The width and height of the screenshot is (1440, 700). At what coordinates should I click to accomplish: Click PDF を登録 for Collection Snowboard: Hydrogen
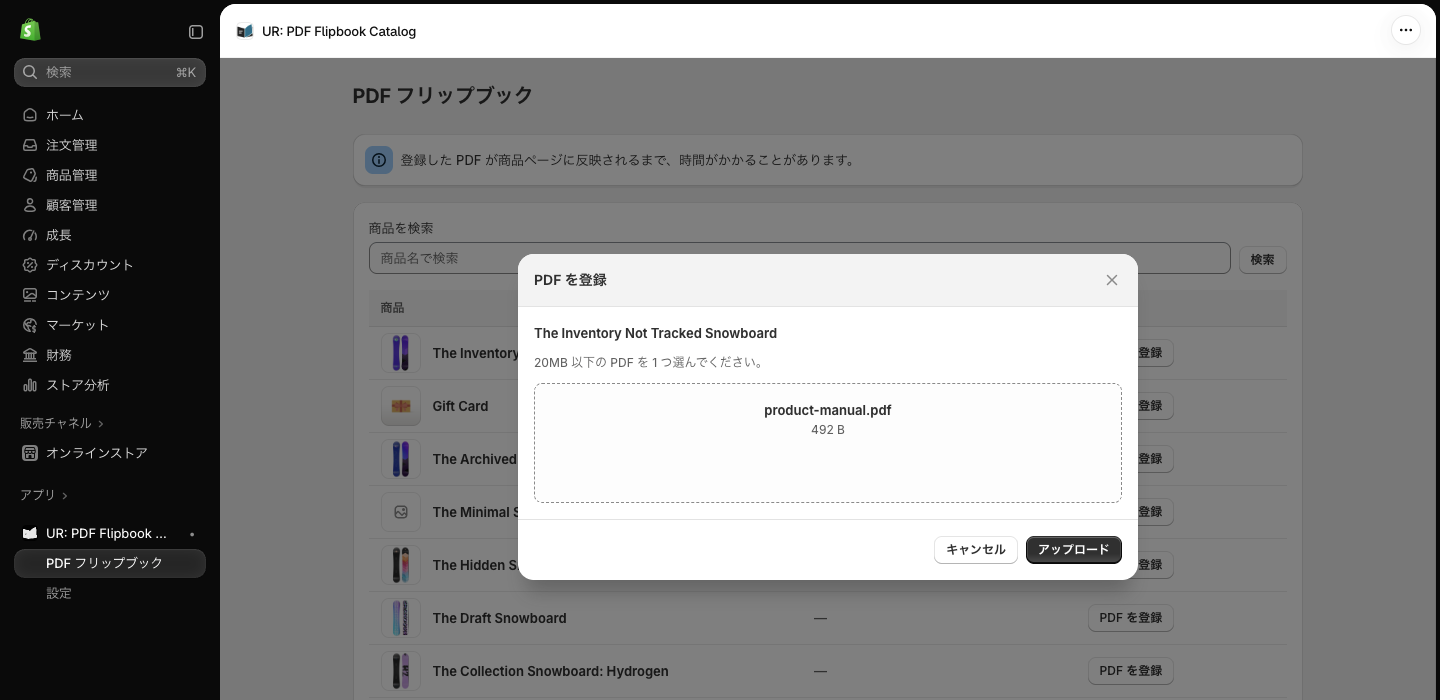pyautogui.click(x=1131, y=671)
